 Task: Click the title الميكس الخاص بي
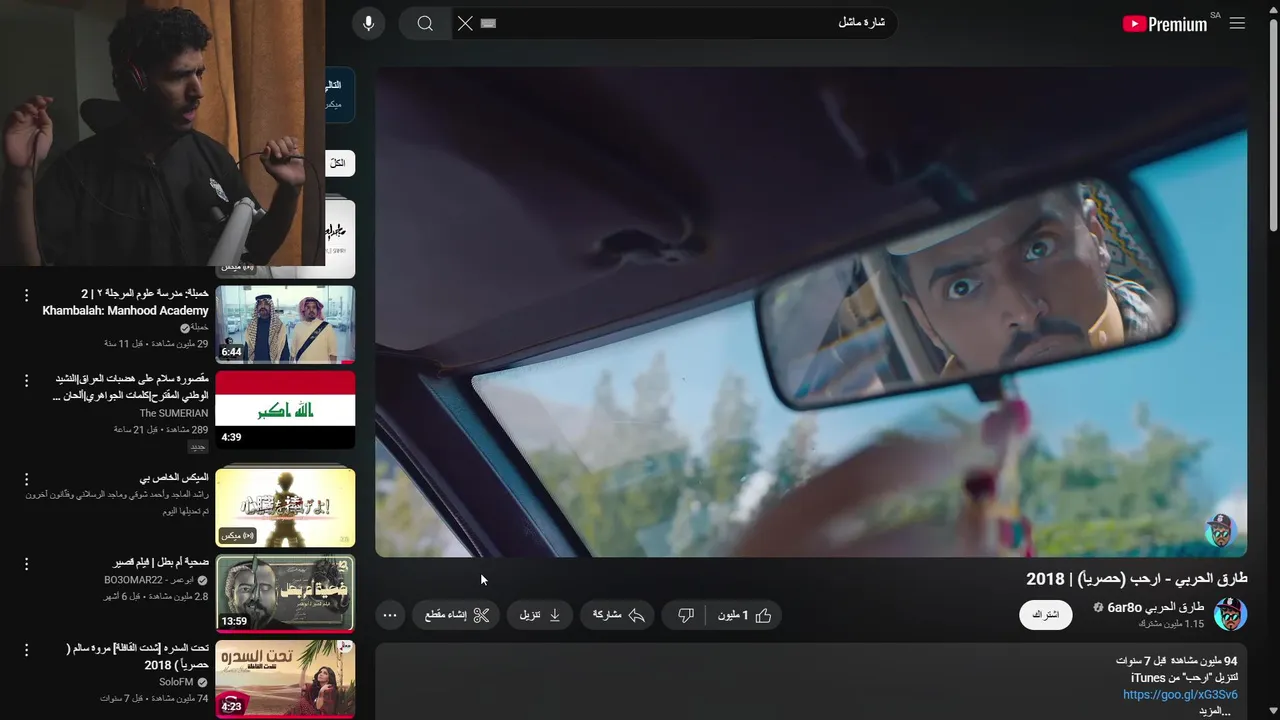[174, 477]
